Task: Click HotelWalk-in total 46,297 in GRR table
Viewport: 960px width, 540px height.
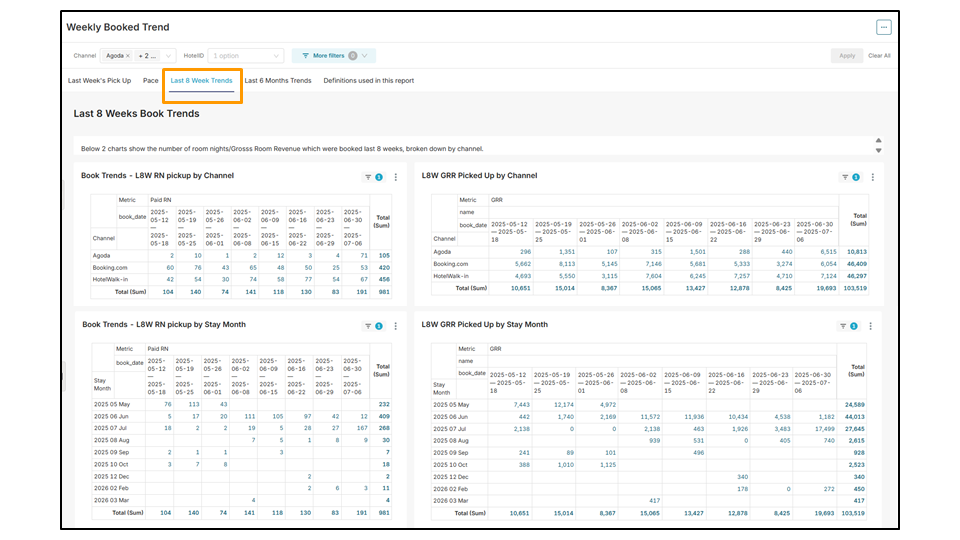Action: (x=857, y=276)
